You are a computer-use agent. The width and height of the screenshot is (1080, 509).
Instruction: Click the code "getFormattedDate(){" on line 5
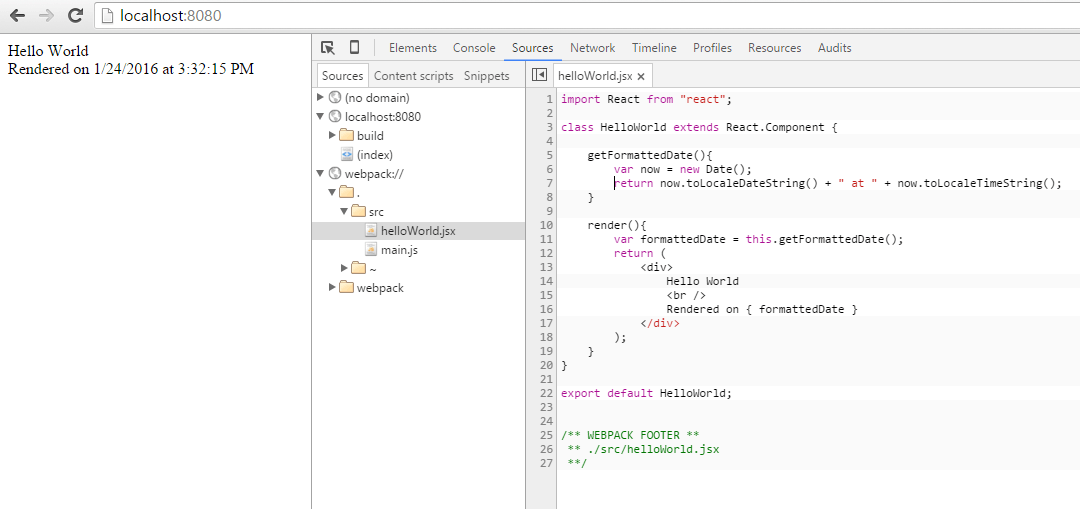(650, 155)
